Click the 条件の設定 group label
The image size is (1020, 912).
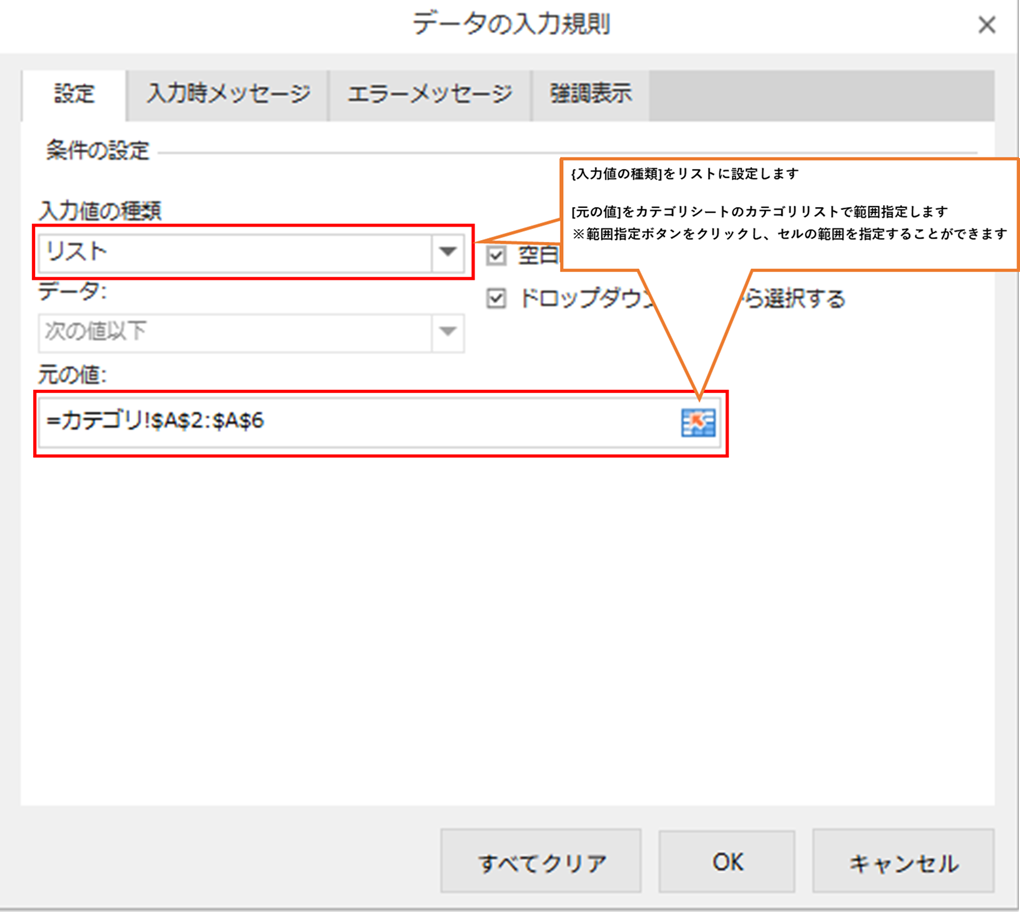click(x=97, y=151)
